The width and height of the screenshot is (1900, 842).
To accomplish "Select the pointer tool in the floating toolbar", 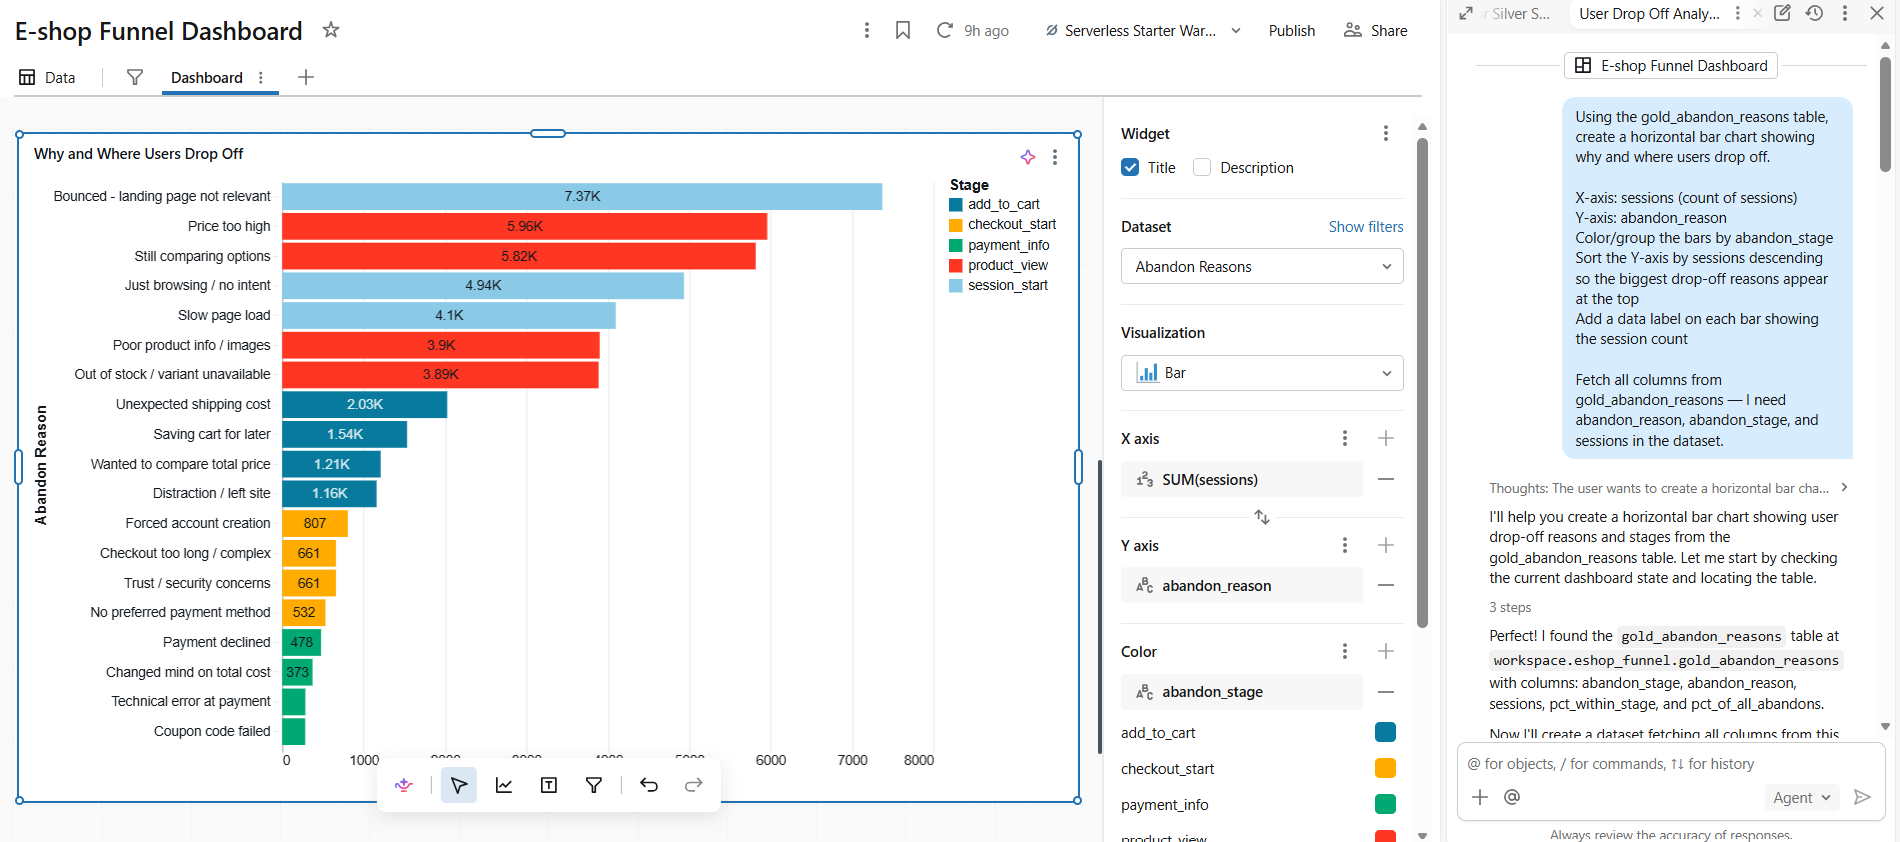I will [x=459, y=785].
